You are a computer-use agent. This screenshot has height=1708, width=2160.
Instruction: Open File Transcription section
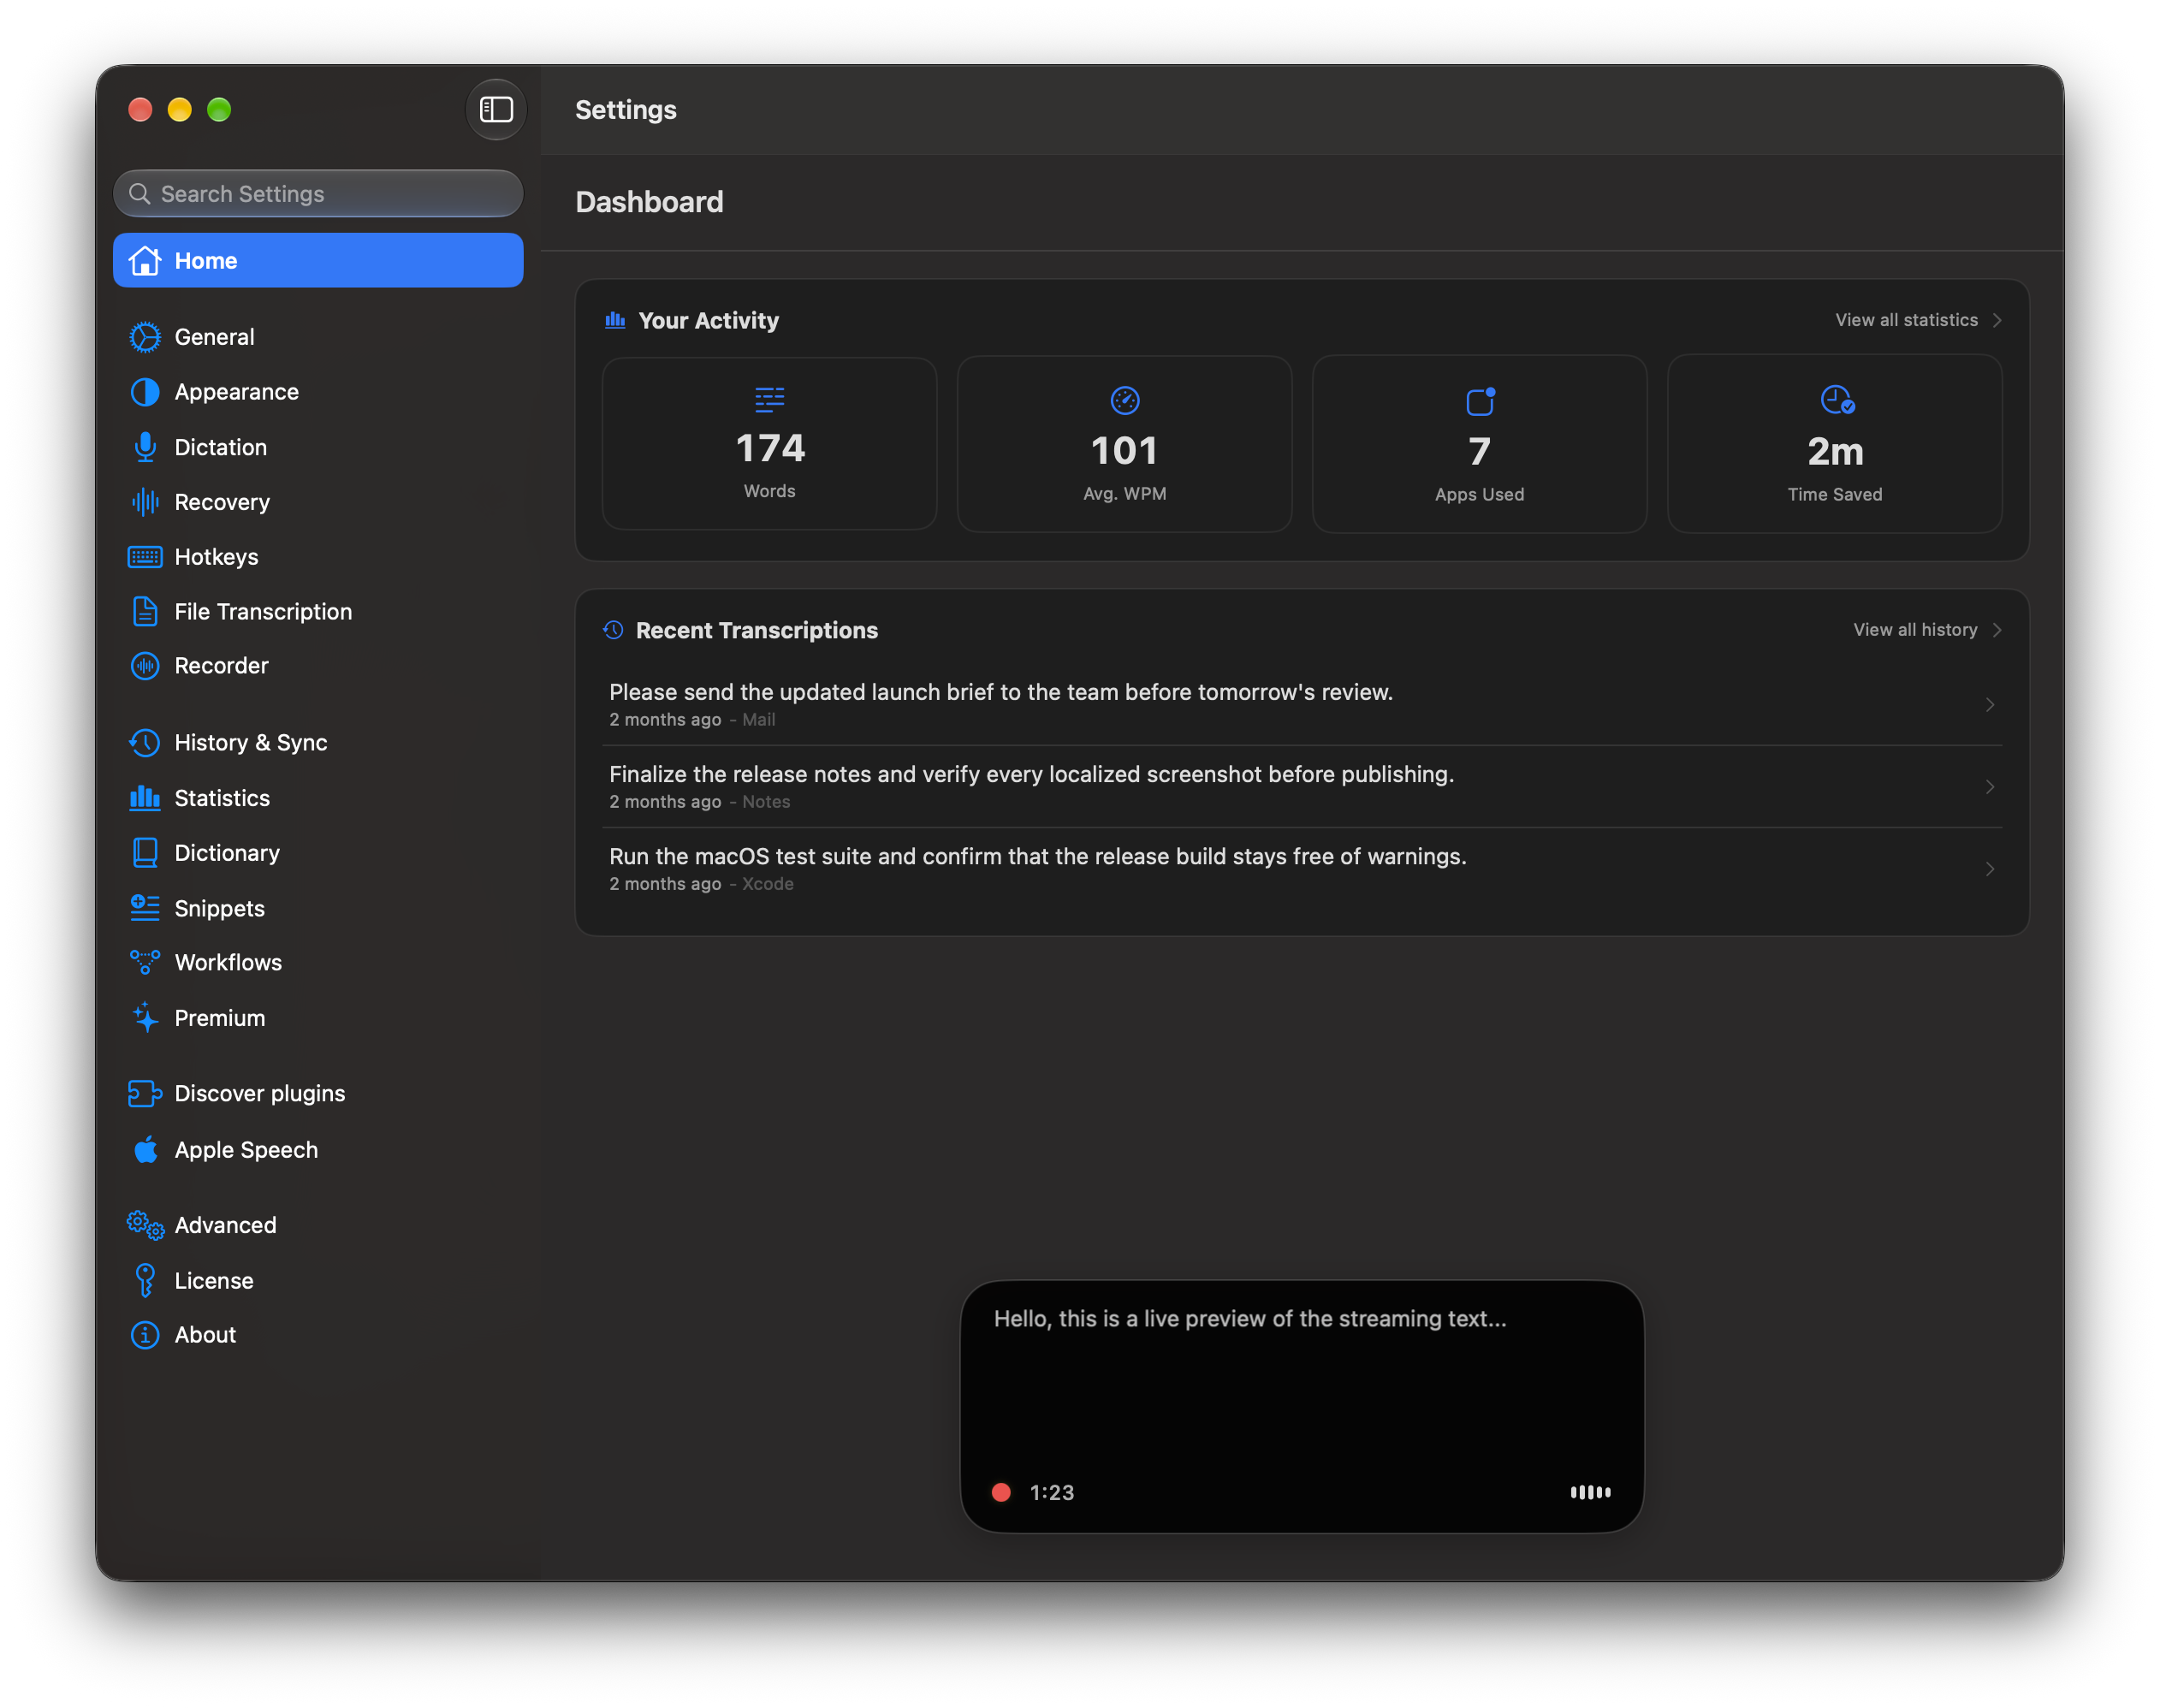point(318,611)
